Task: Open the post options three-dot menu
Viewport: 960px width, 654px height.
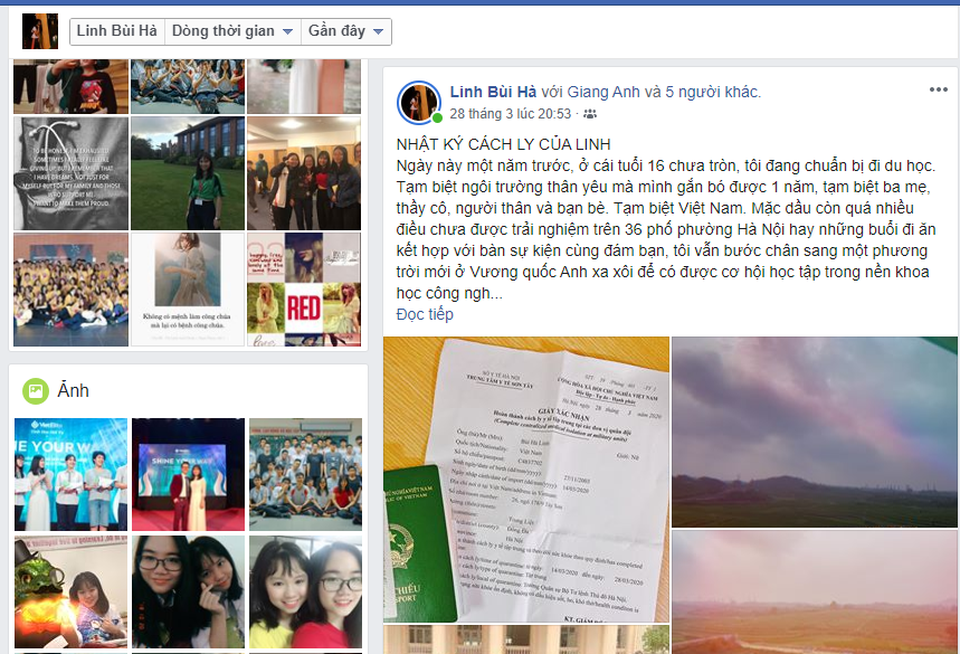Action: [x=937, y=90]
